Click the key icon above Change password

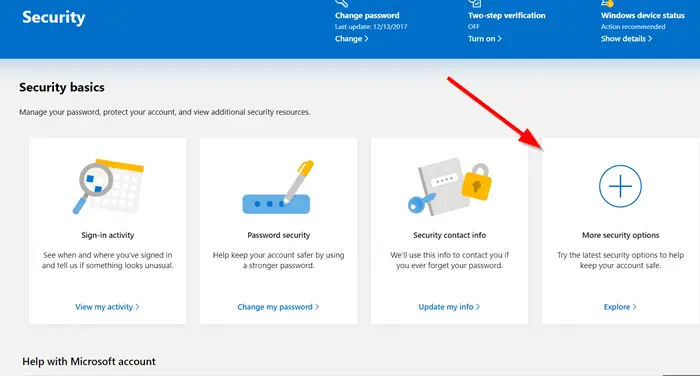click(x=342, y=3)
